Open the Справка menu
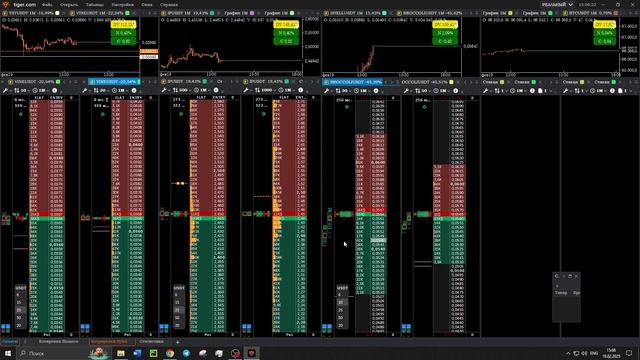The height and width of the screenshot is (360, 640). 169,4
